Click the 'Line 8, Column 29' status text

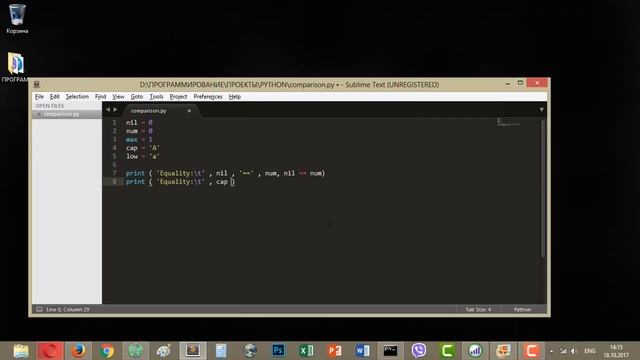pyautogui.click(x=67, y=309)
